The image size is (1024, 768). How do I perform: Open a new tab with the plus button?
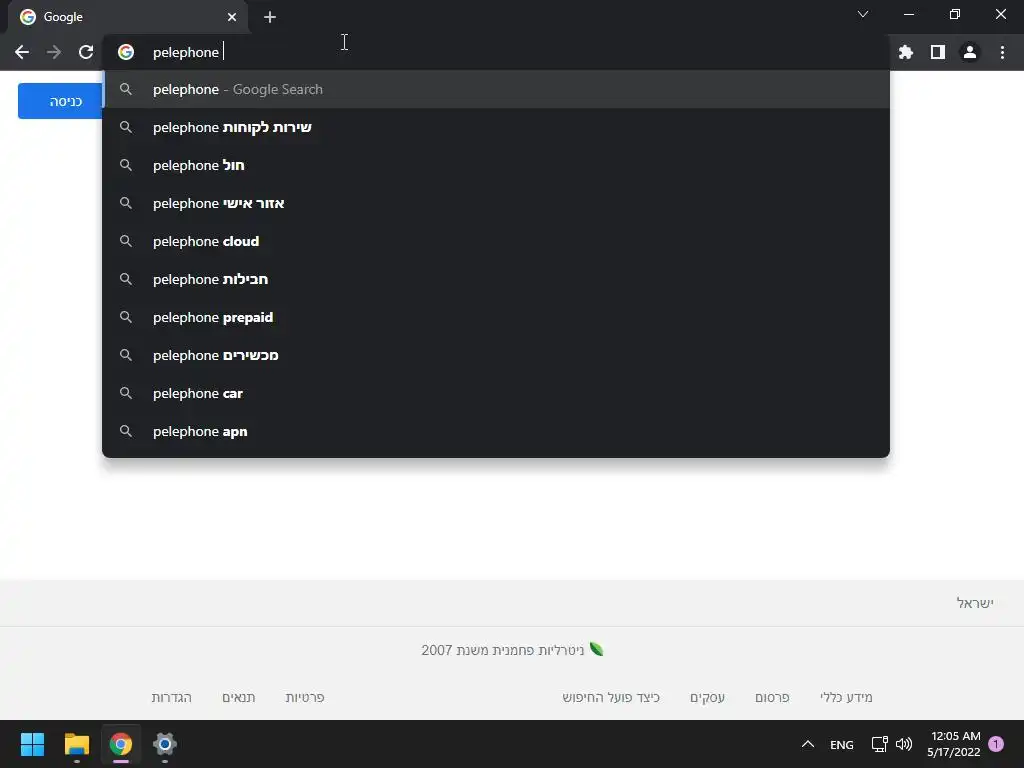coord(270,17)
